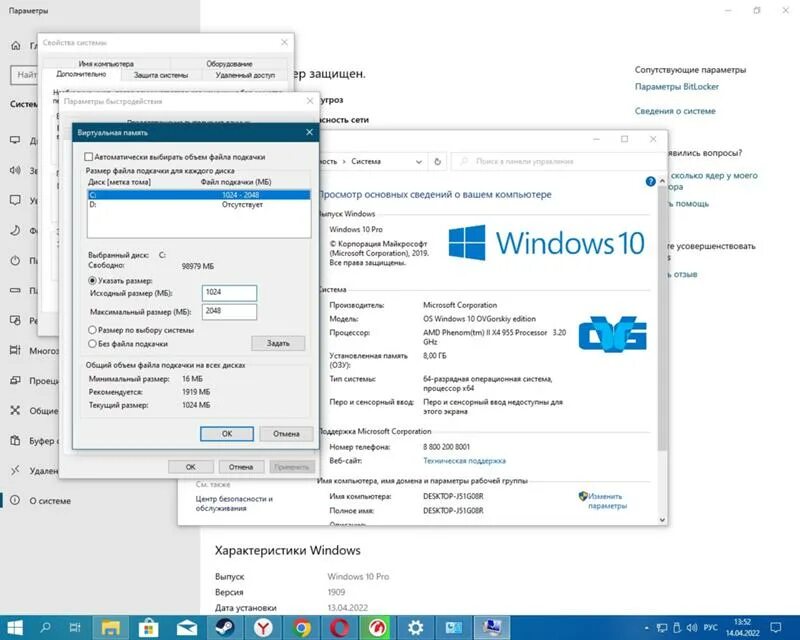Click OK in Performance Options dialog
This screenshot has height=640, width=800.
[190, 467]
